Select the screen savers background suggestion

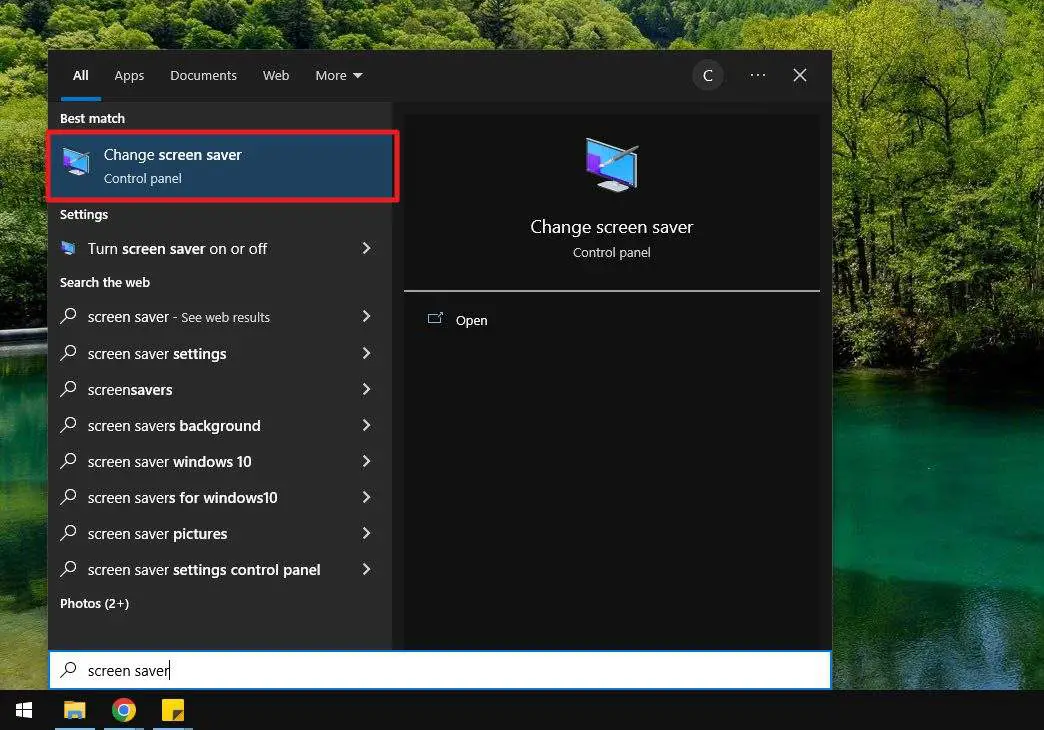[x=173, y=425]
